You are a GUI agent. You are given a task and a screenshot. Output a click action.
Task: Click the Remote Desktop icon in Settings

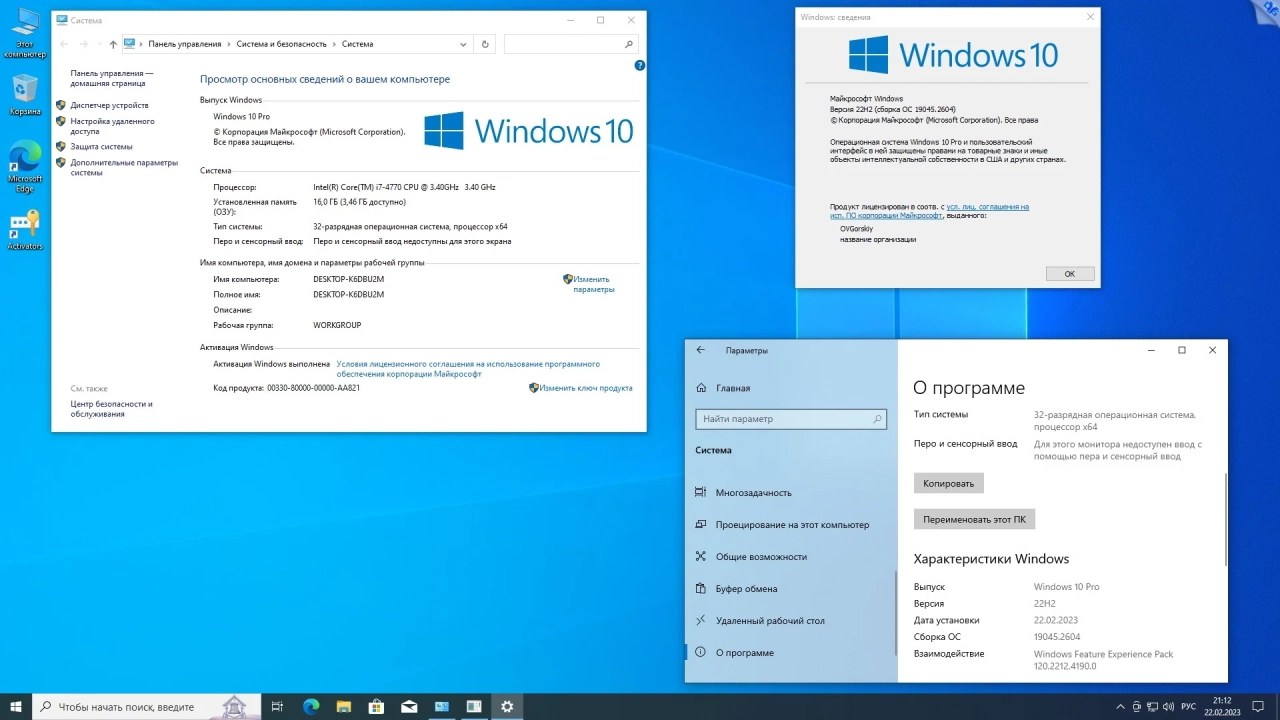coord(701,620)
